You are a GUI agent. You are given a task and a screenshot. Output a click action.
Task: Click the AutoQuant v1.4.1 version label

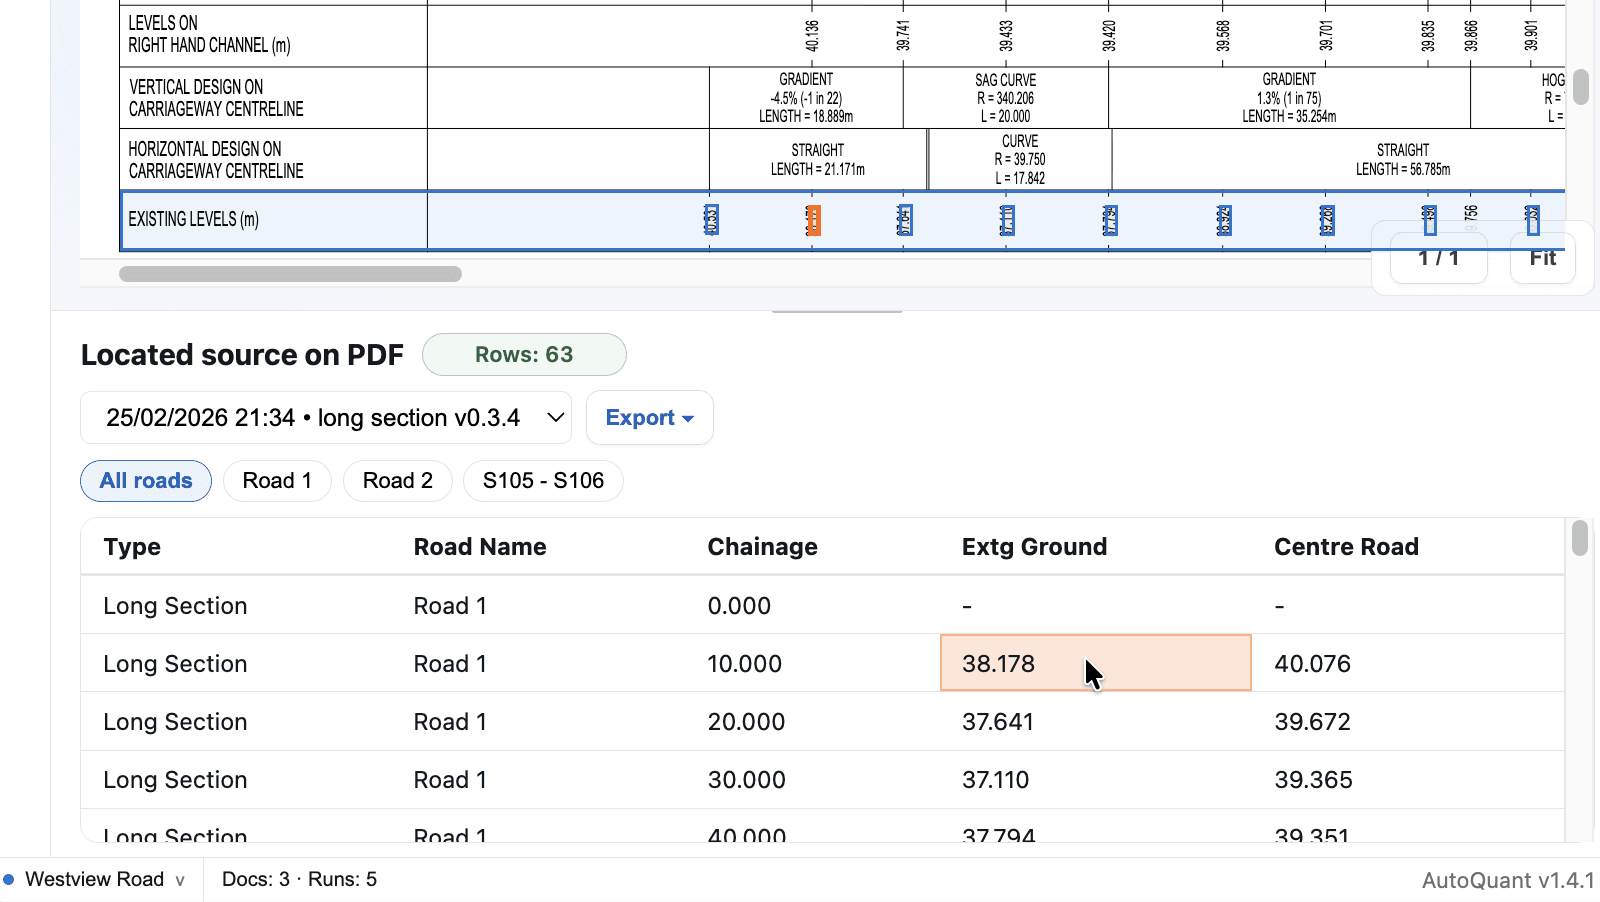(x=1508, y=881)
